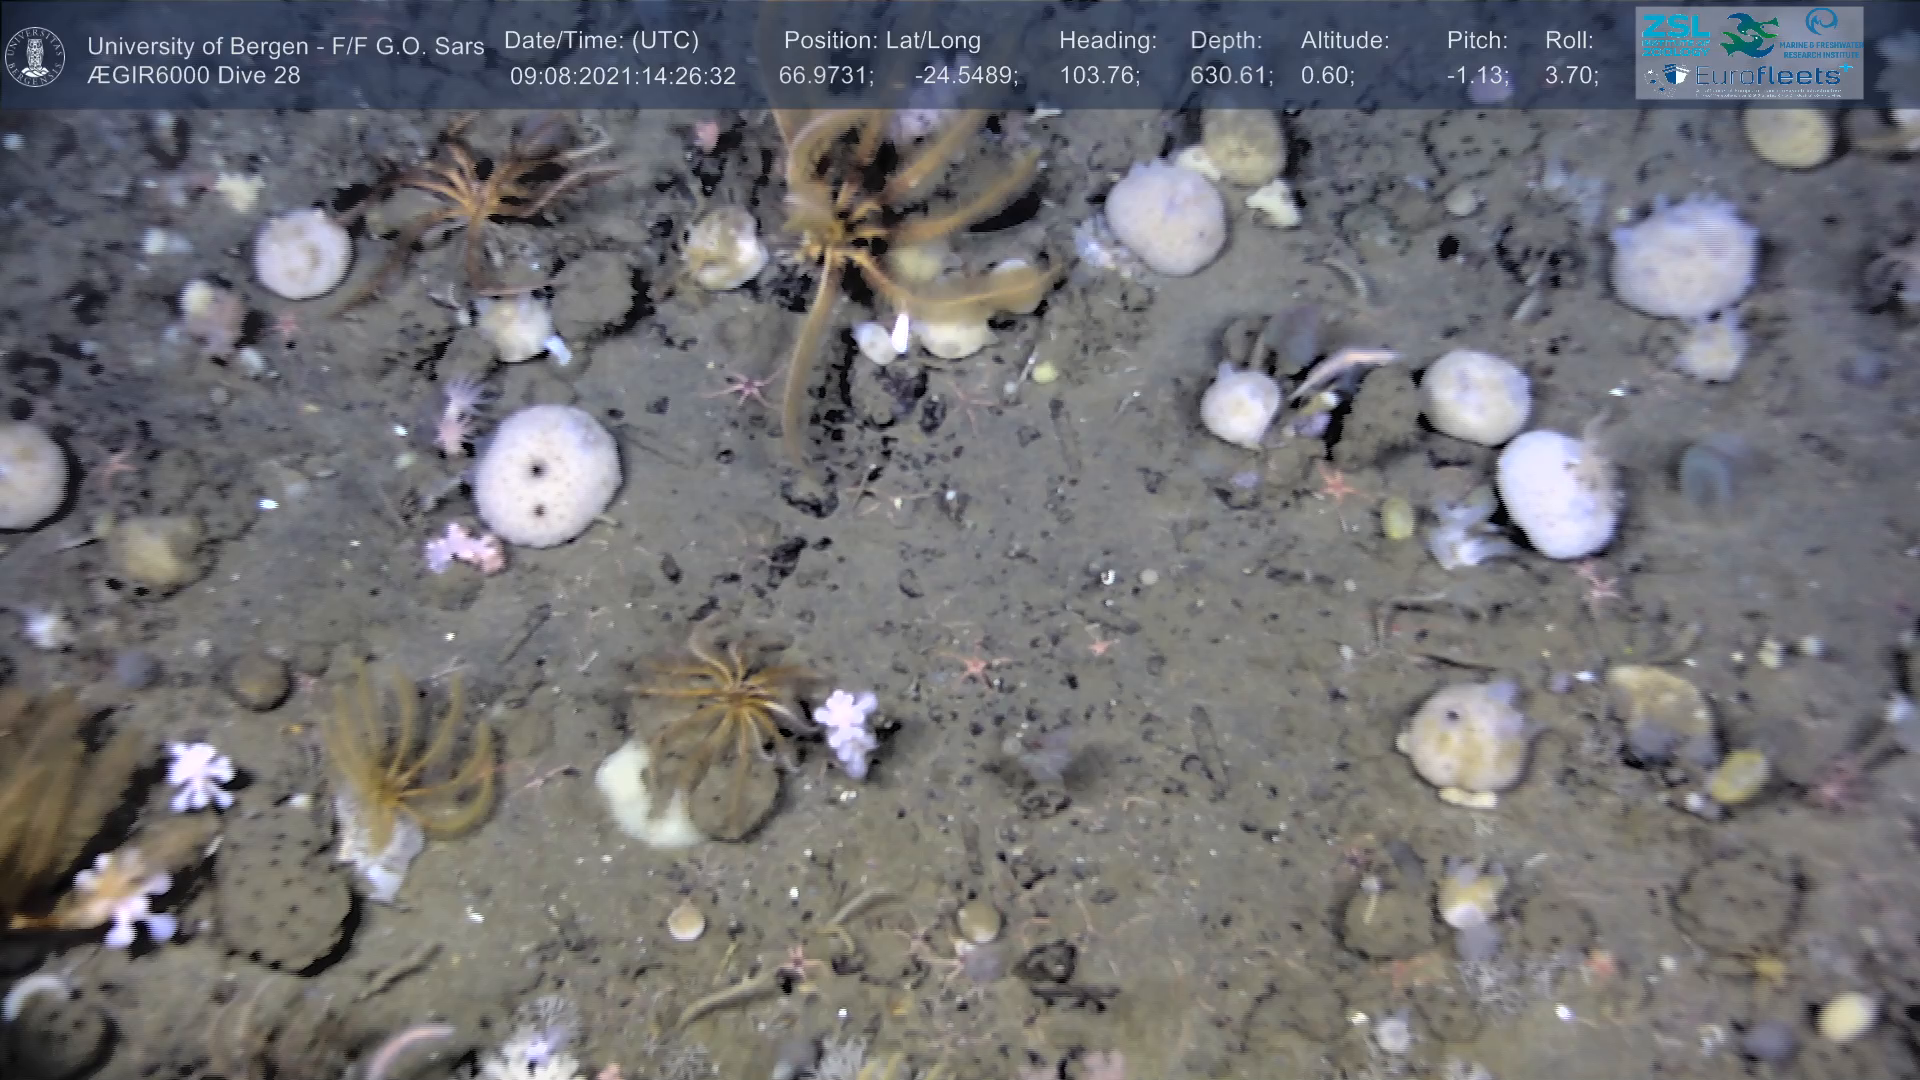Click the white sponge with two dark holes
This screenshot has height=1080, width=1920.
(x=546, y=476)
